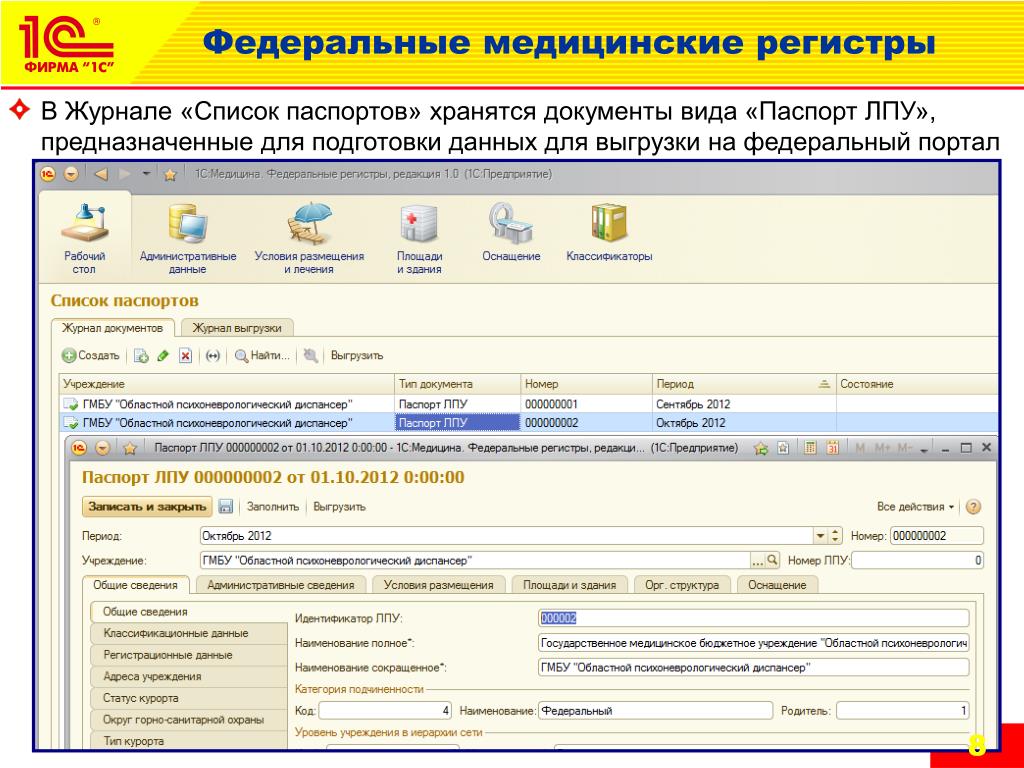
Task: Click the cancel search icon
Action: coord(311,356)
